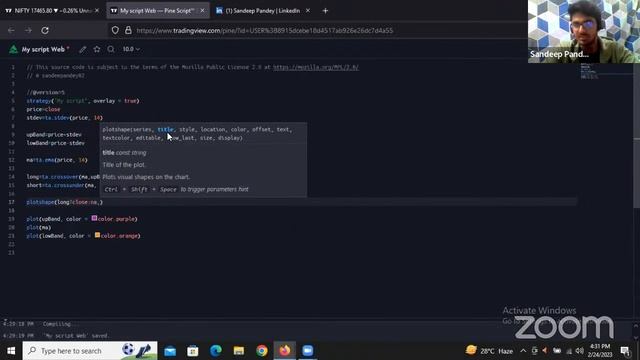Click line 17 plotshape code
640x360 pixels.
(64, 202)
